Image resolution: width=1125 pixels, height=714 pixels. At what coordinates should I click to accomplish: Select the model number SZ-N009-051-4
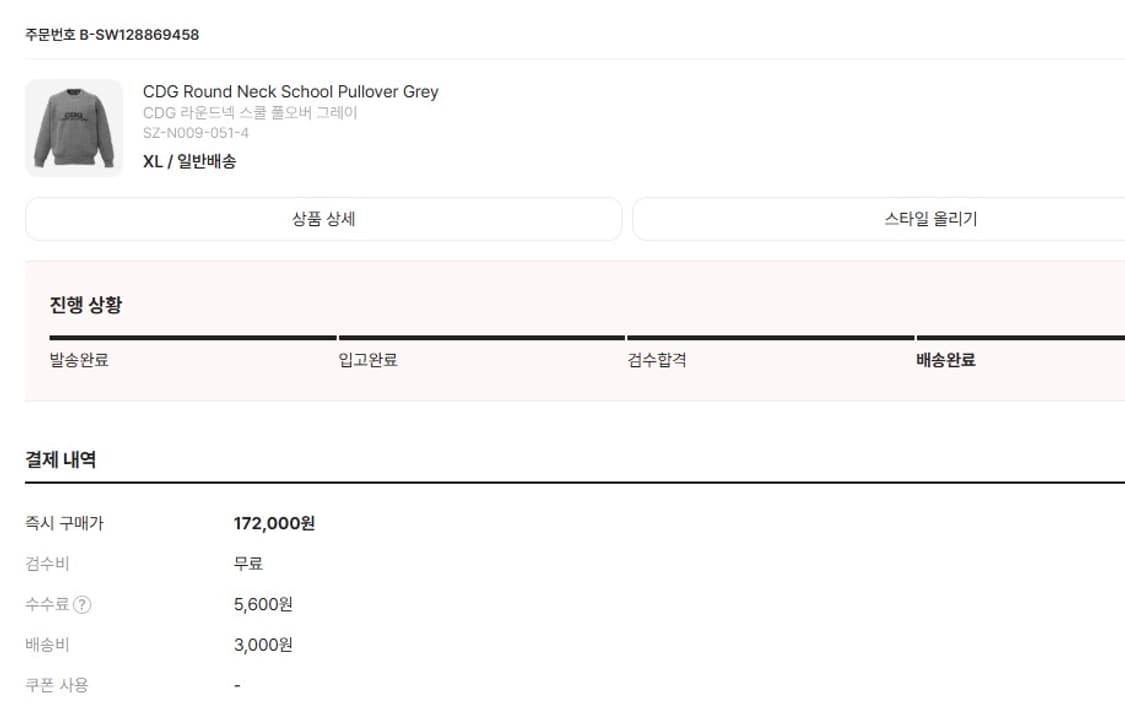196,133
